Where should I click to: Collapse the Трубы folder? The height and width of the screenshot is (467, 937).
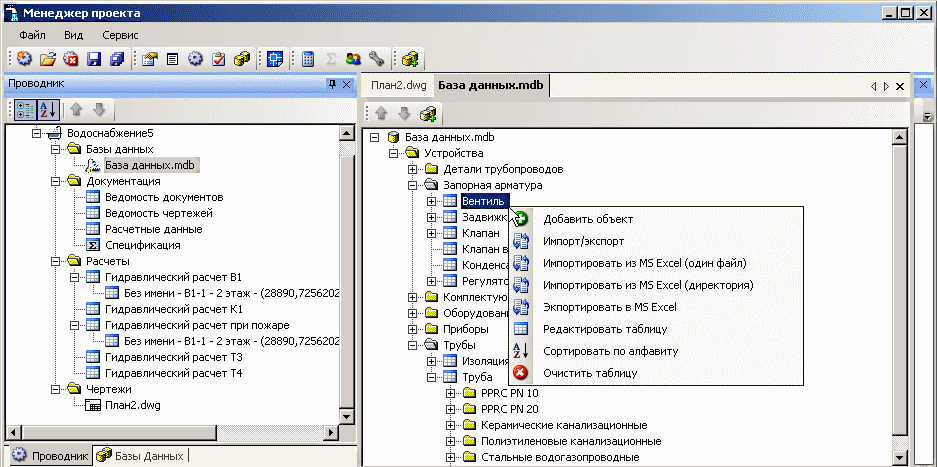[x=412, y=345]
